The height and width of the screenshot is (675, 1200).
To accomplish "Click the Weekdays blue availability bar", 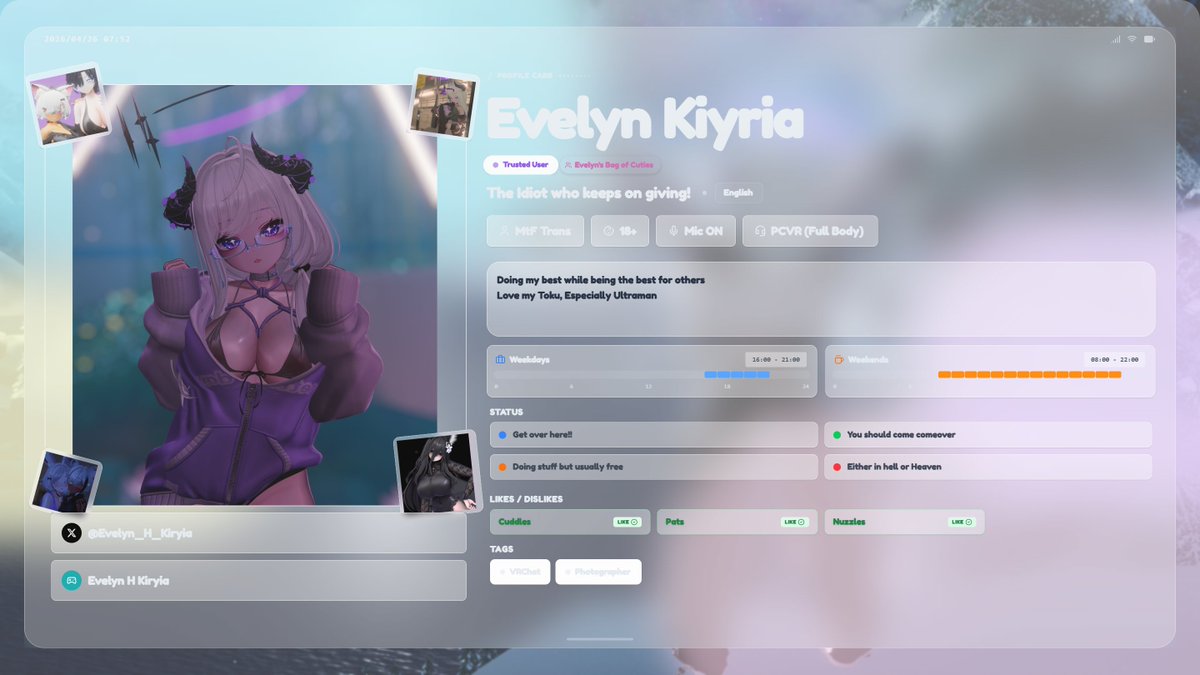I will click(x=737, y=375).
